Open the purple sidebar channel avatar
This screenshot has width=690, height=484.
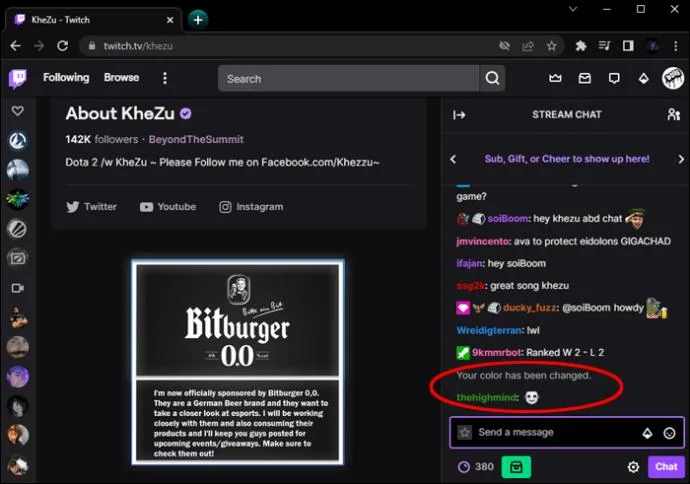point(18,377)
